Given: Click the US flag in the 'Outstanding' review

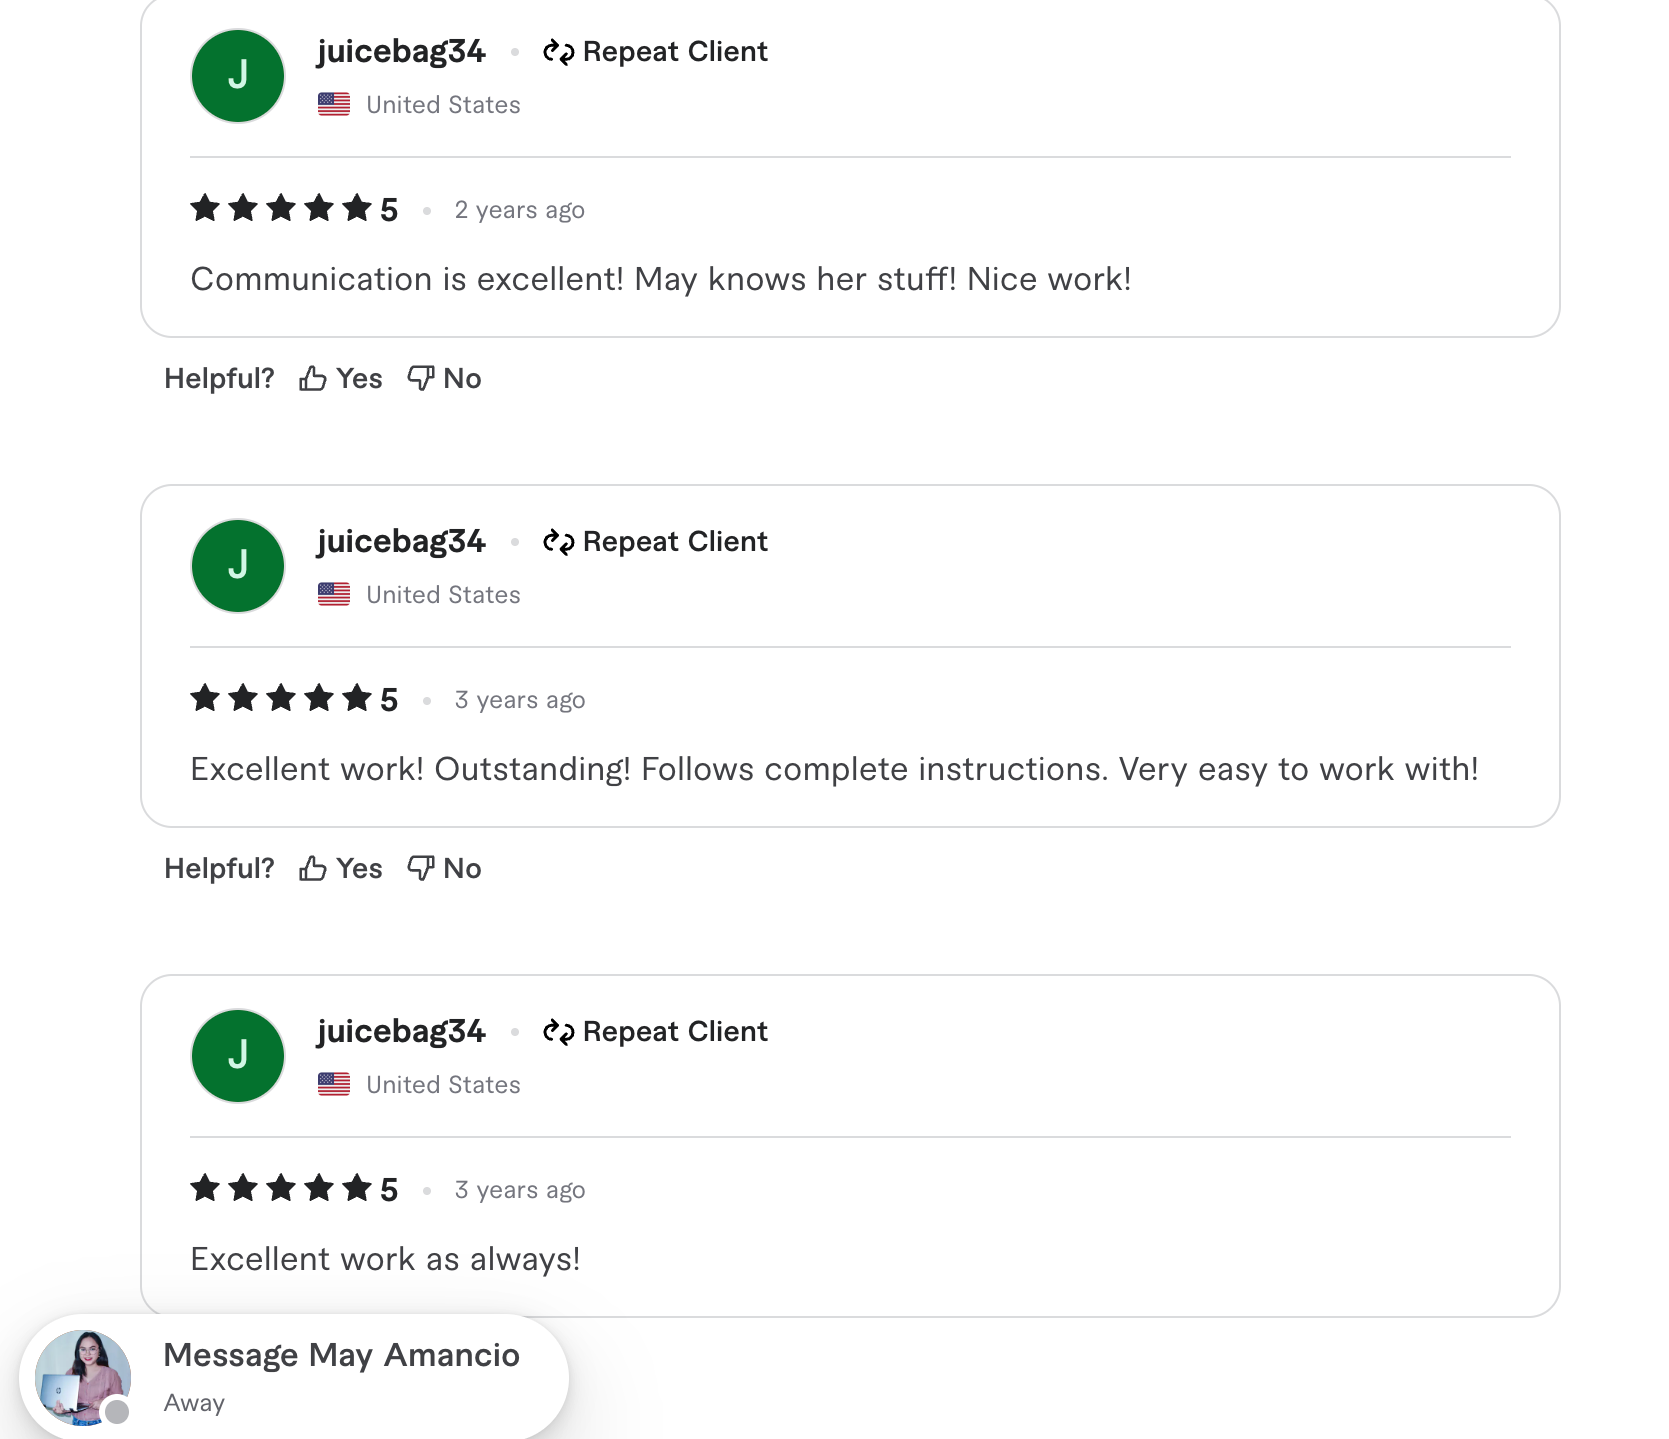Looking at the screenshot, I should (x=334, y=595).
